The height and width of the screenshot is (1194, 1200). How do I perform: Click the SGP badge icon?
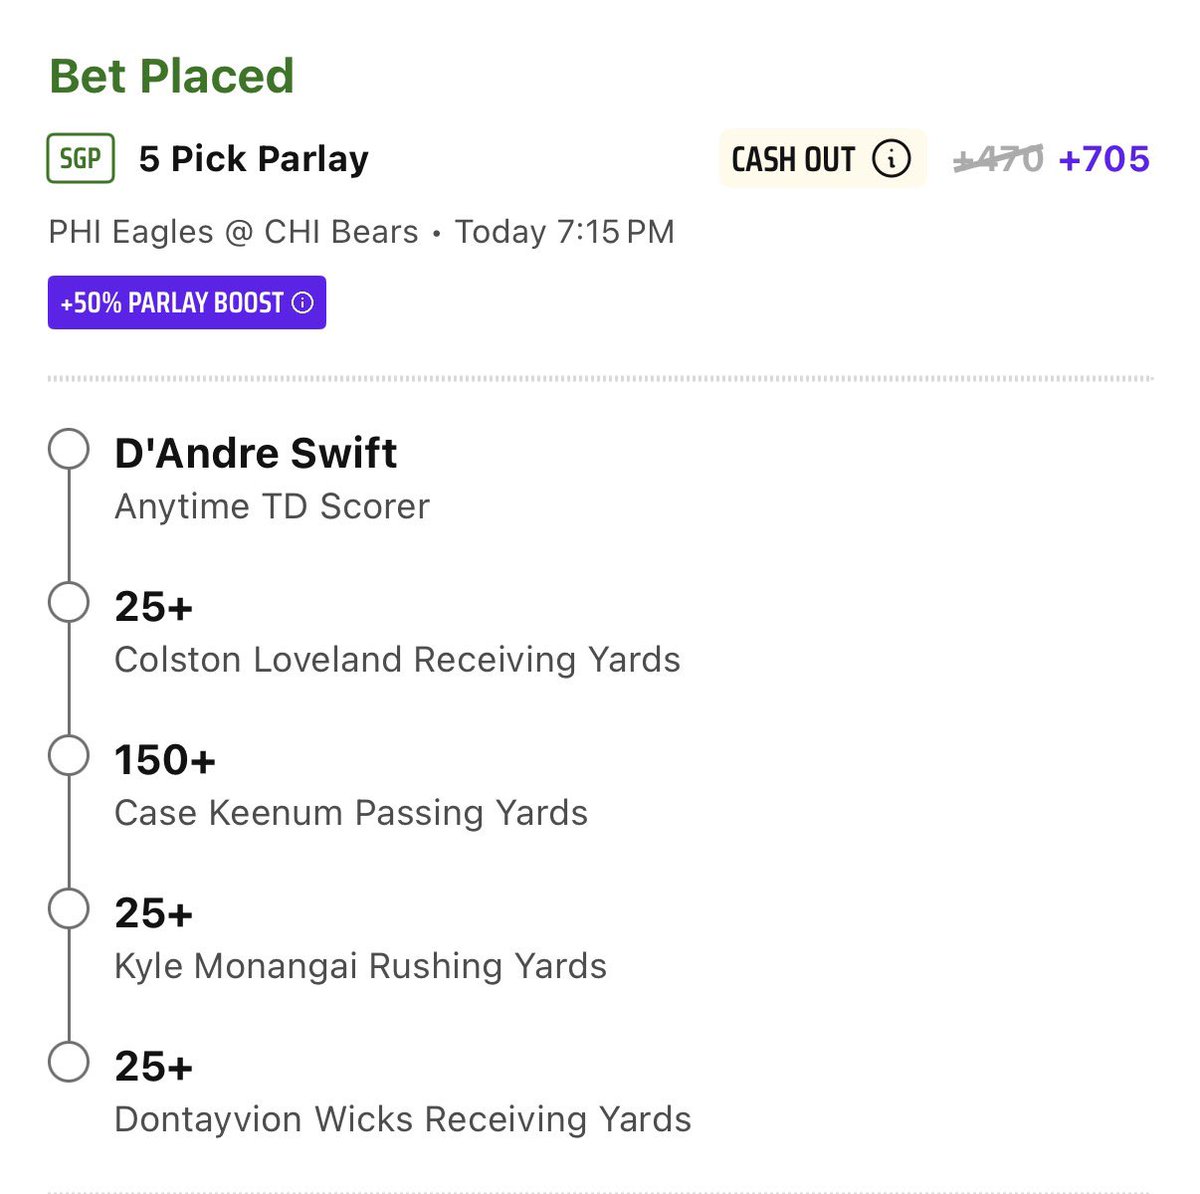pyautogui.click(x=80, y=158)
